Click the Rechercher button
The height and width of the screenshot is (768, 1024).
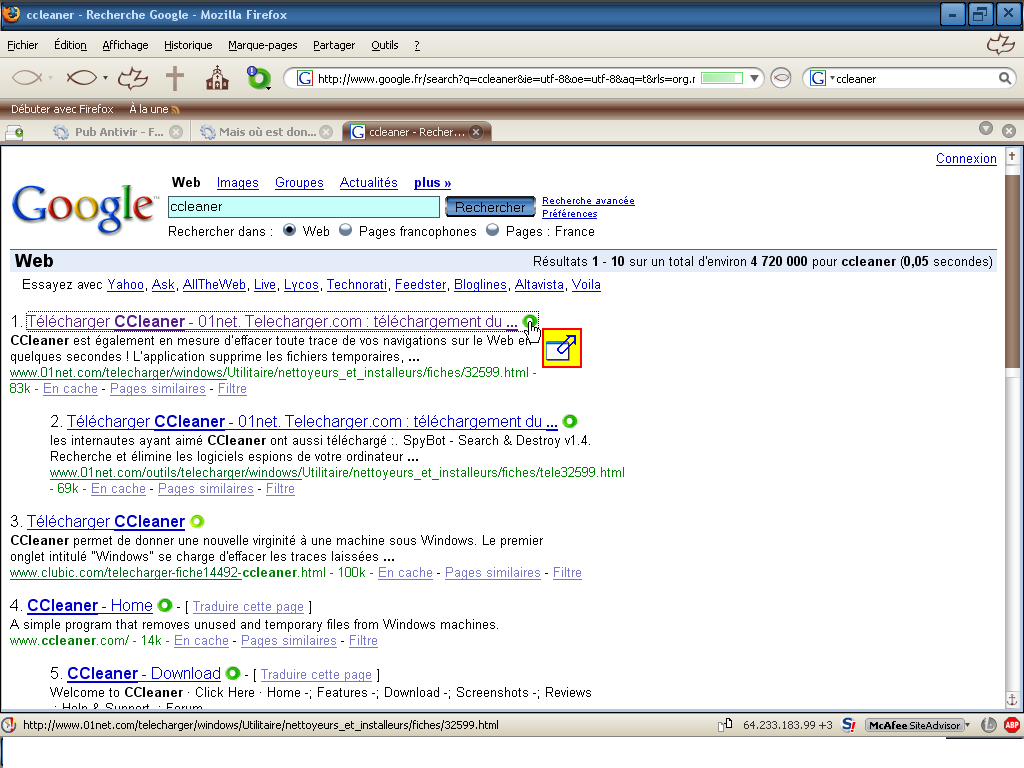click(490, 207)
